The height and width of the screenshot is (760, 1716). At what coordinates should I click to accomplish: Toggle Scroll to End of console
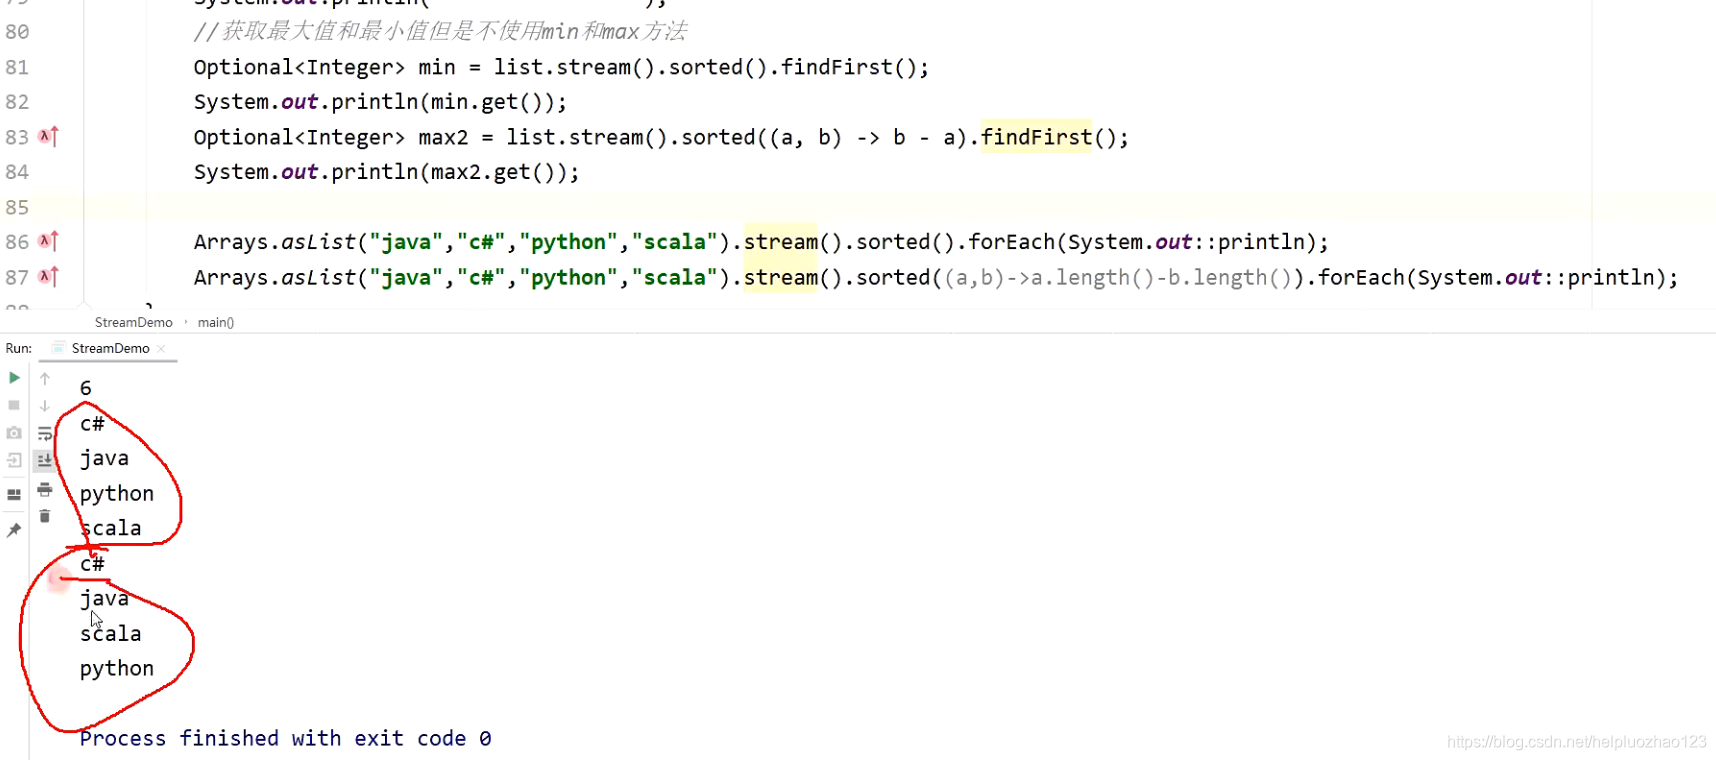45,460
